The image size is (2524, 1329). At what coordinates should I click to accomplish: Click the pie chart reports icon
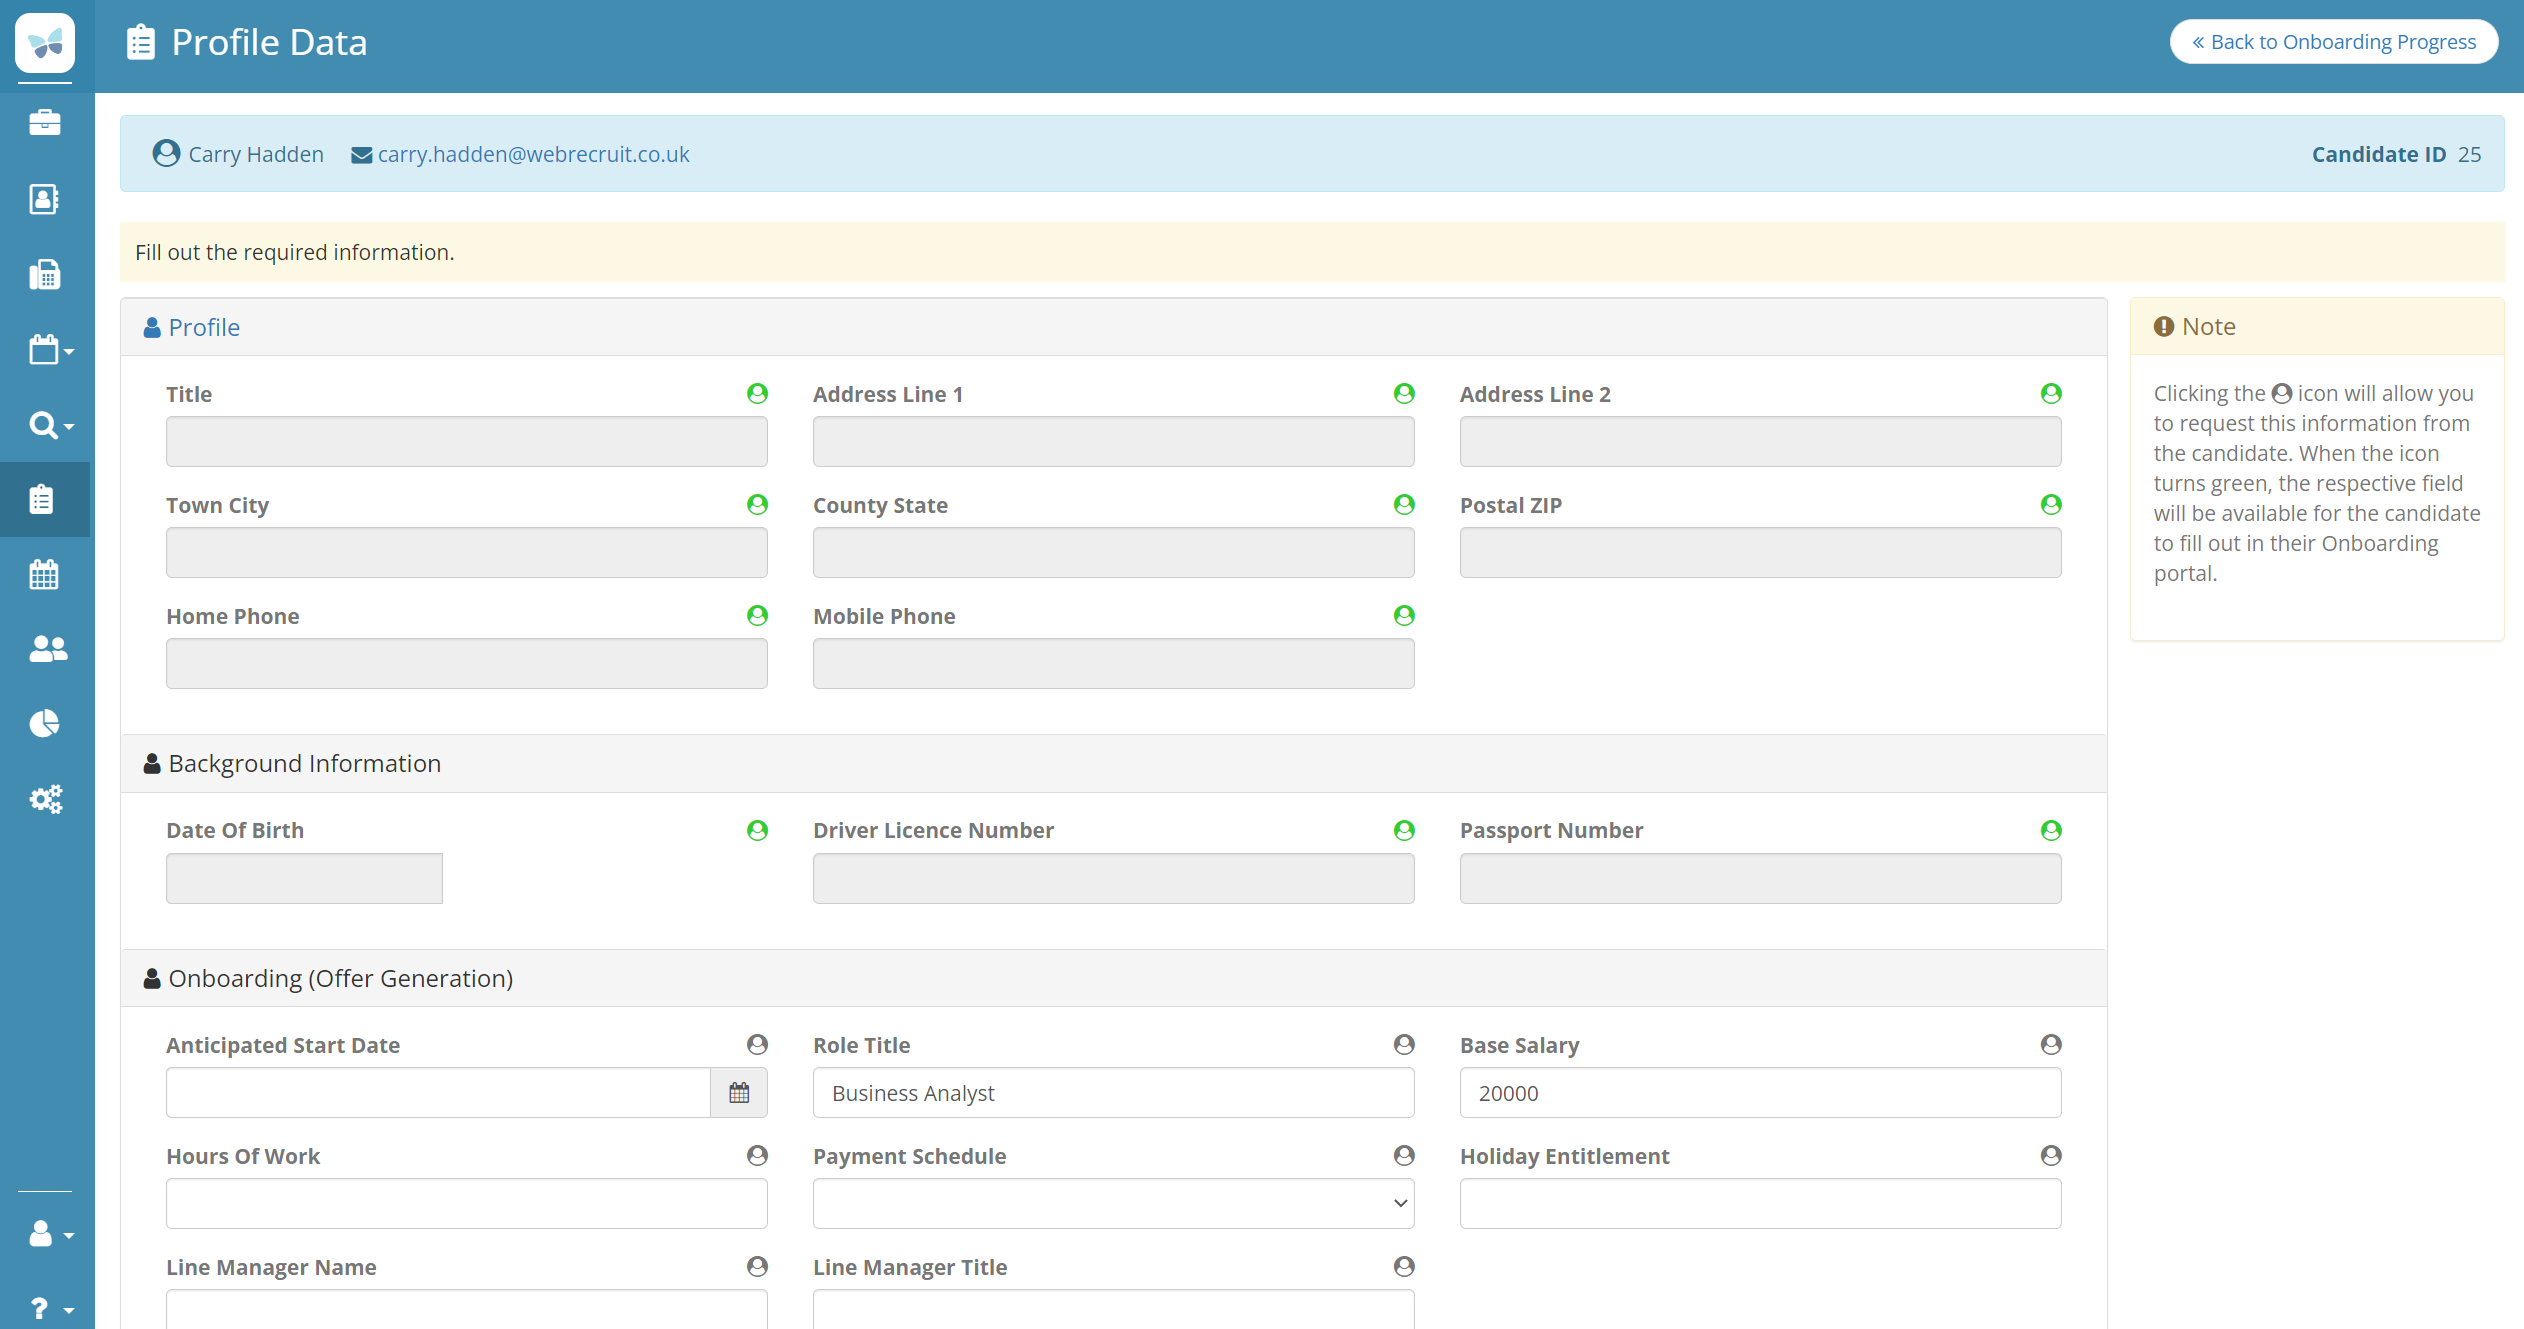(x=45, y=723)
